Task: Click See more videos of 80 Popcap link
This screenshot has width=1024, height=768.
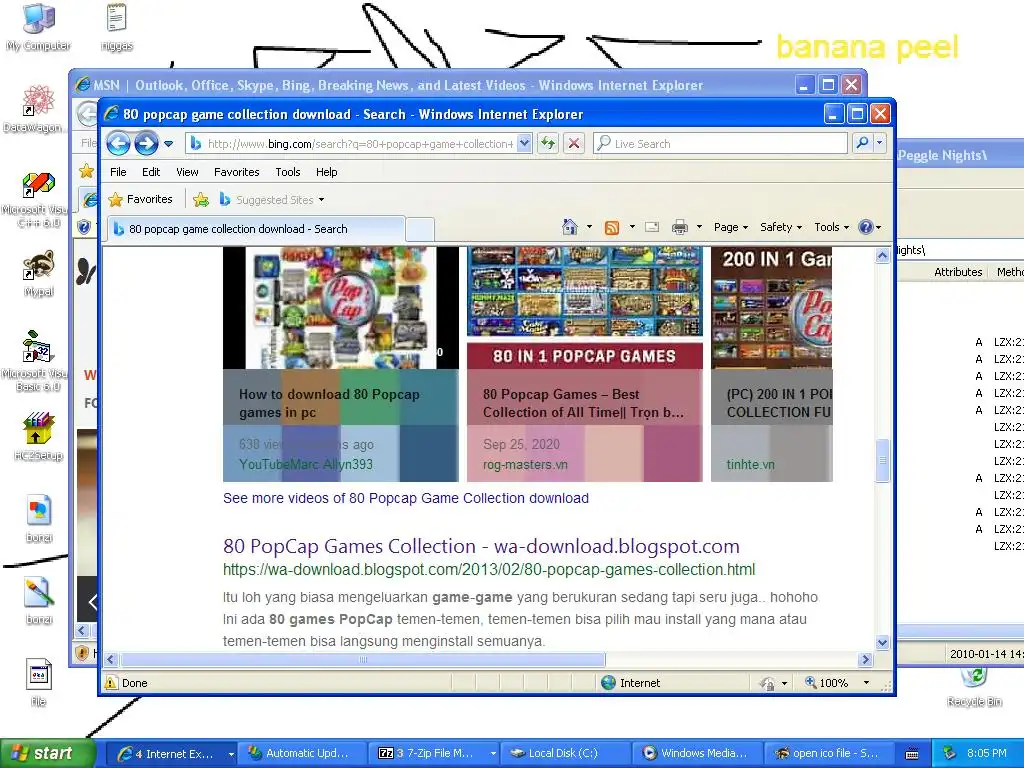Action: coord(406,498)
